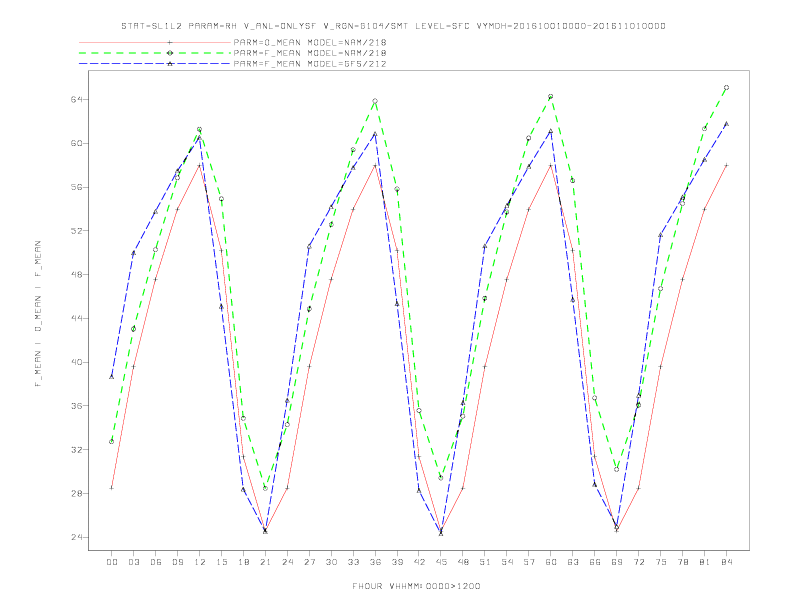The image size is (792, 612).
Task: Click the y-axis tick label 28
Action: click(77, 493)
